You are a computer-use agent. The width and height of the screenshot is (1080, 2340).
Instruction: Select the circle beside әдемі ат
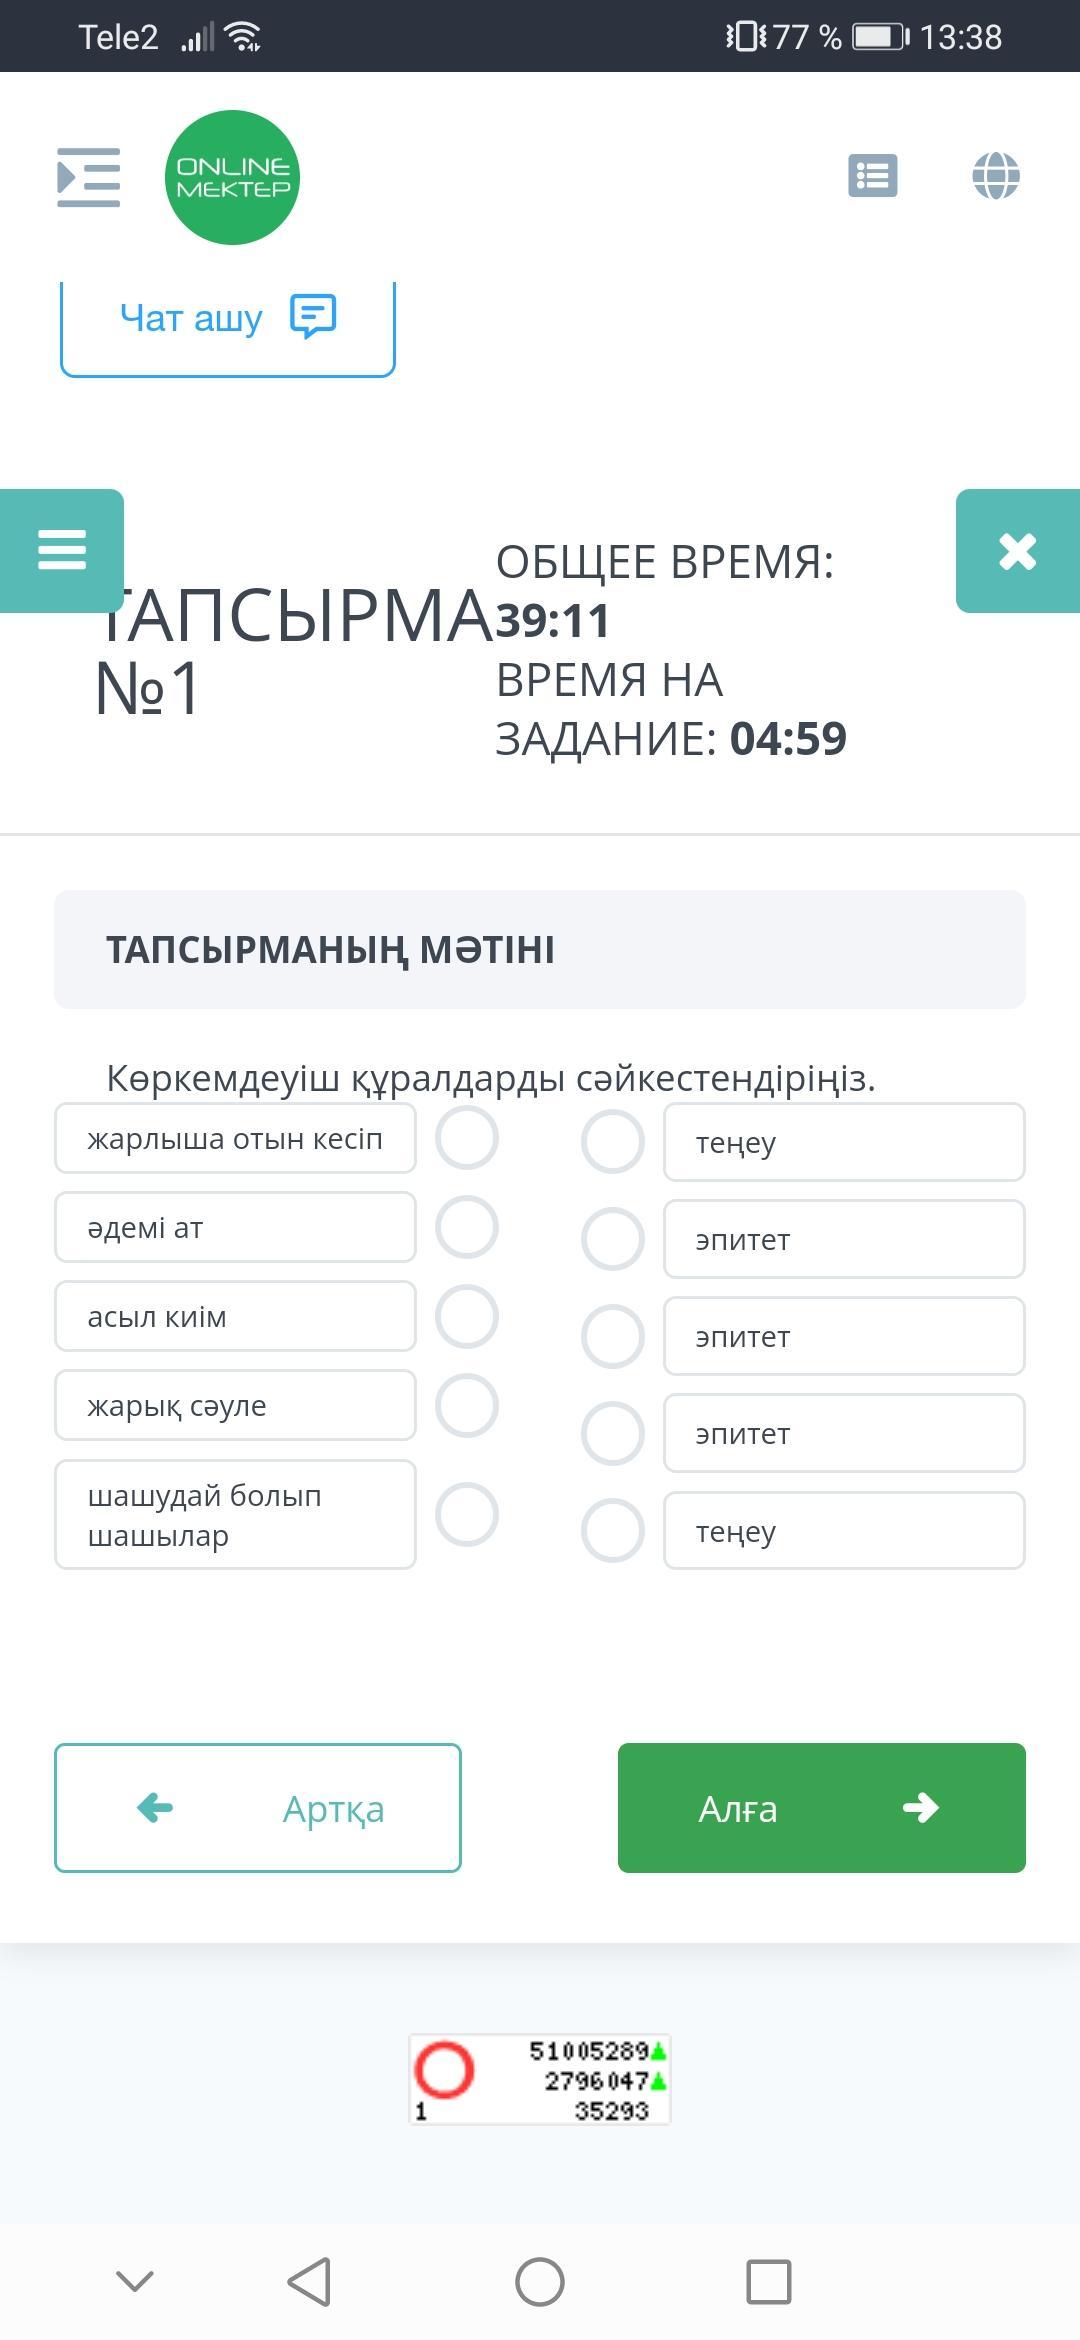(x=467, y=1227)
